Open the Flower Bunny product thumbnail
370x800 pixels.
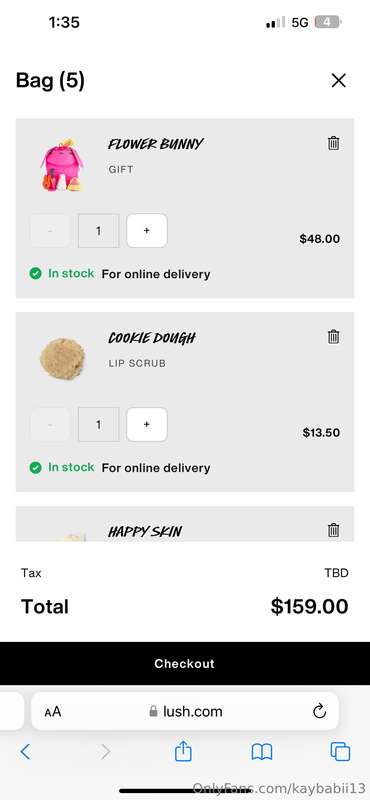tap(61, 164)
